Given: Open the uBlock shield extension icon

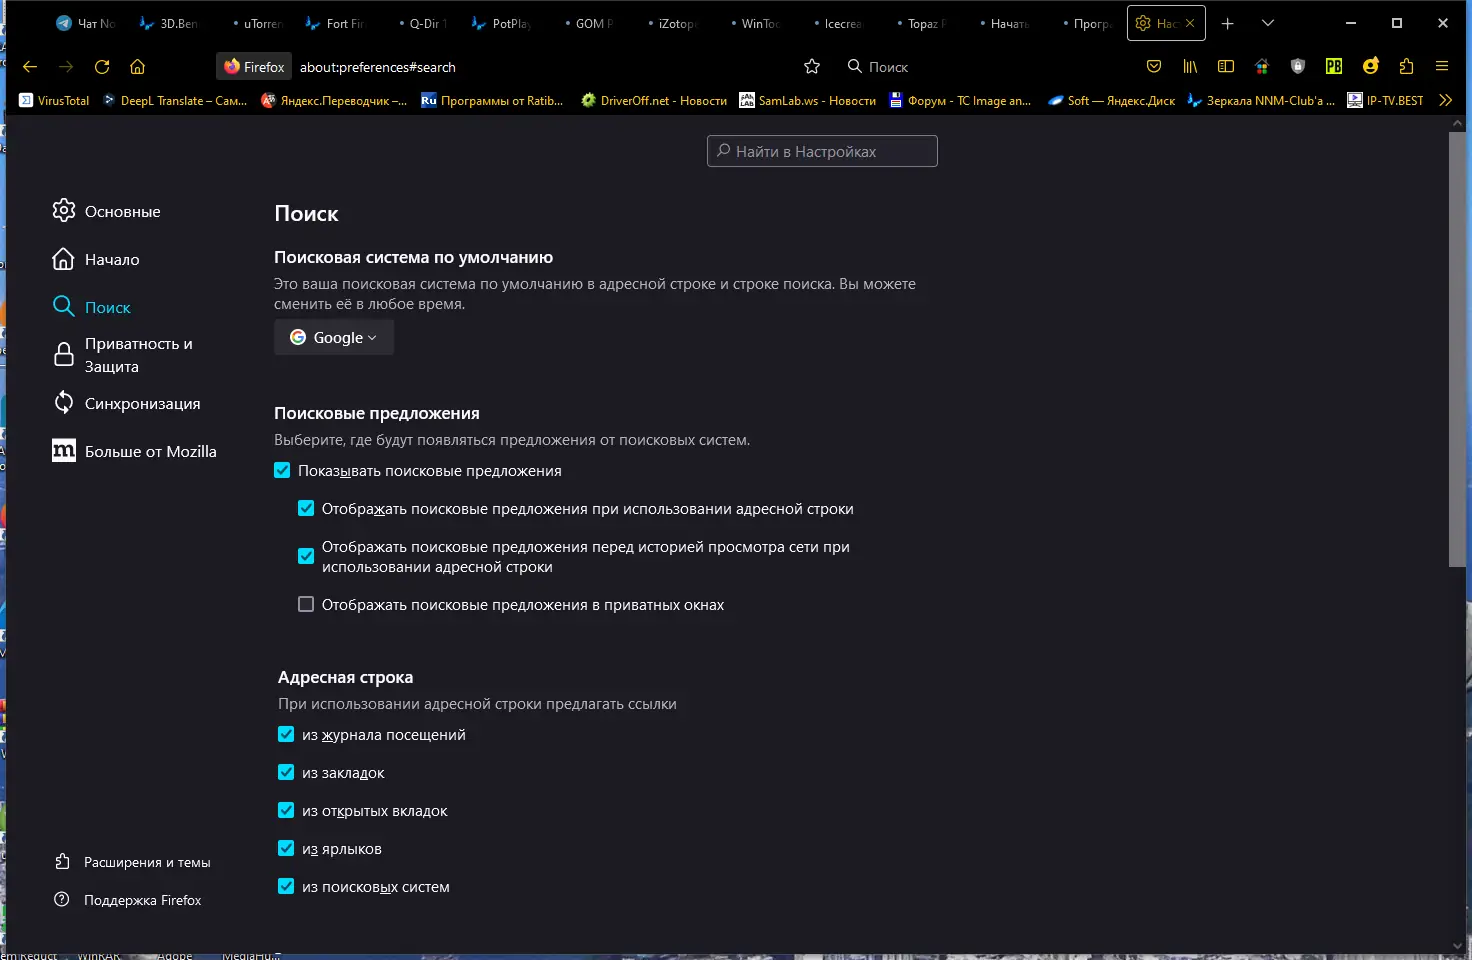Looking at the screenshot, I should click(x=1298, y=67).
